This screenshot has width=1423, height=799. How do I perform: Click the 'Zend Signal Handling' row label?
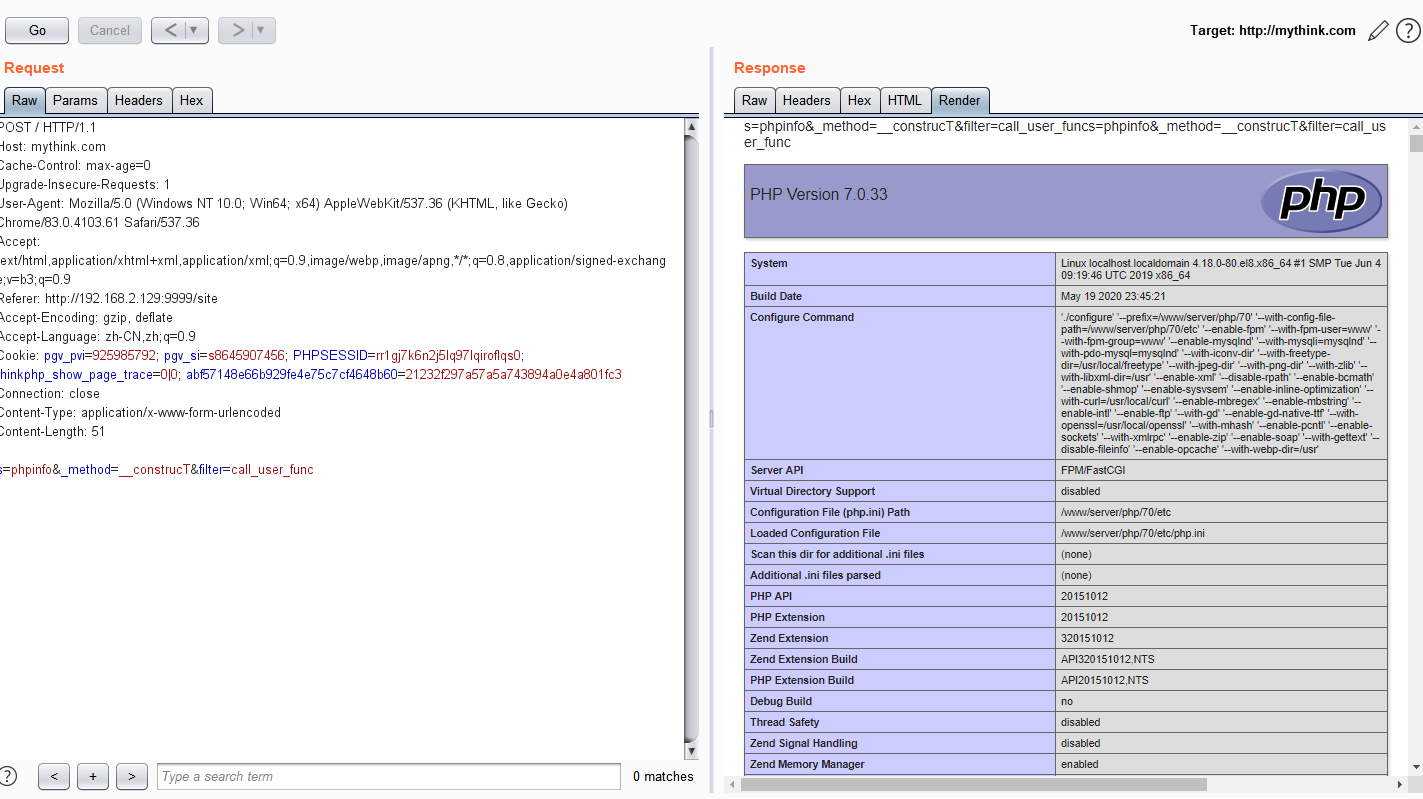tap(804, 743)
